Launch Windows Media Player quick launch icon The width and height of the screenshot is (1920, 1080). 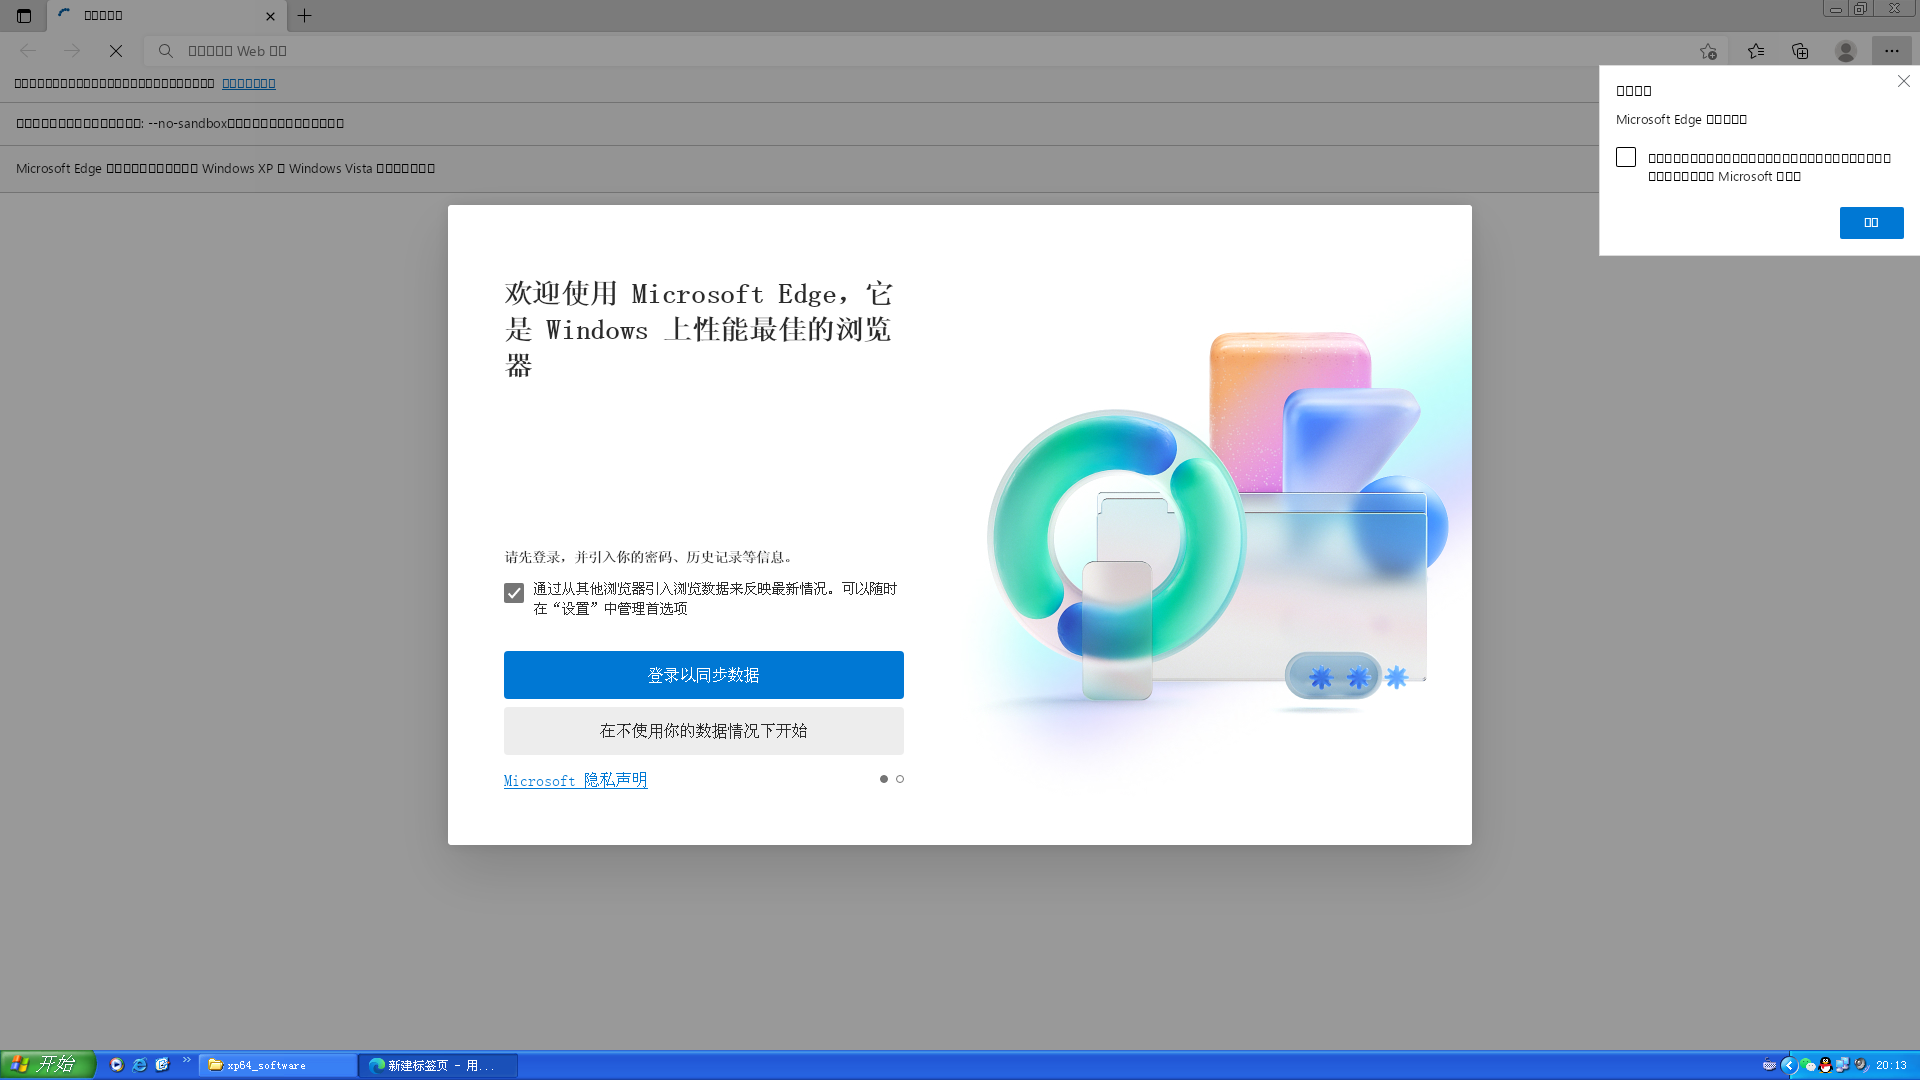tap(117, 1065)
